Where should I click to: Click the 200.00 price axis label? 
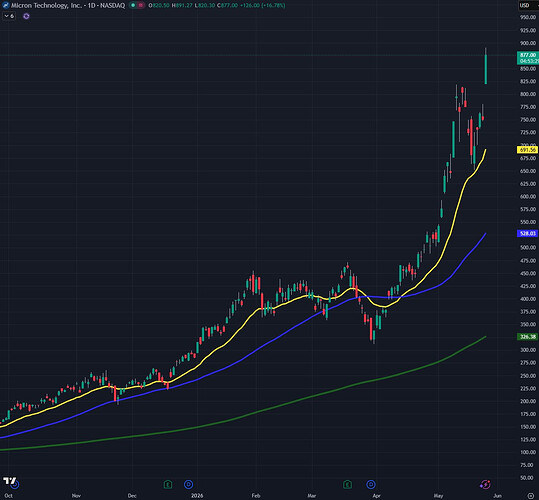point(528,401)
